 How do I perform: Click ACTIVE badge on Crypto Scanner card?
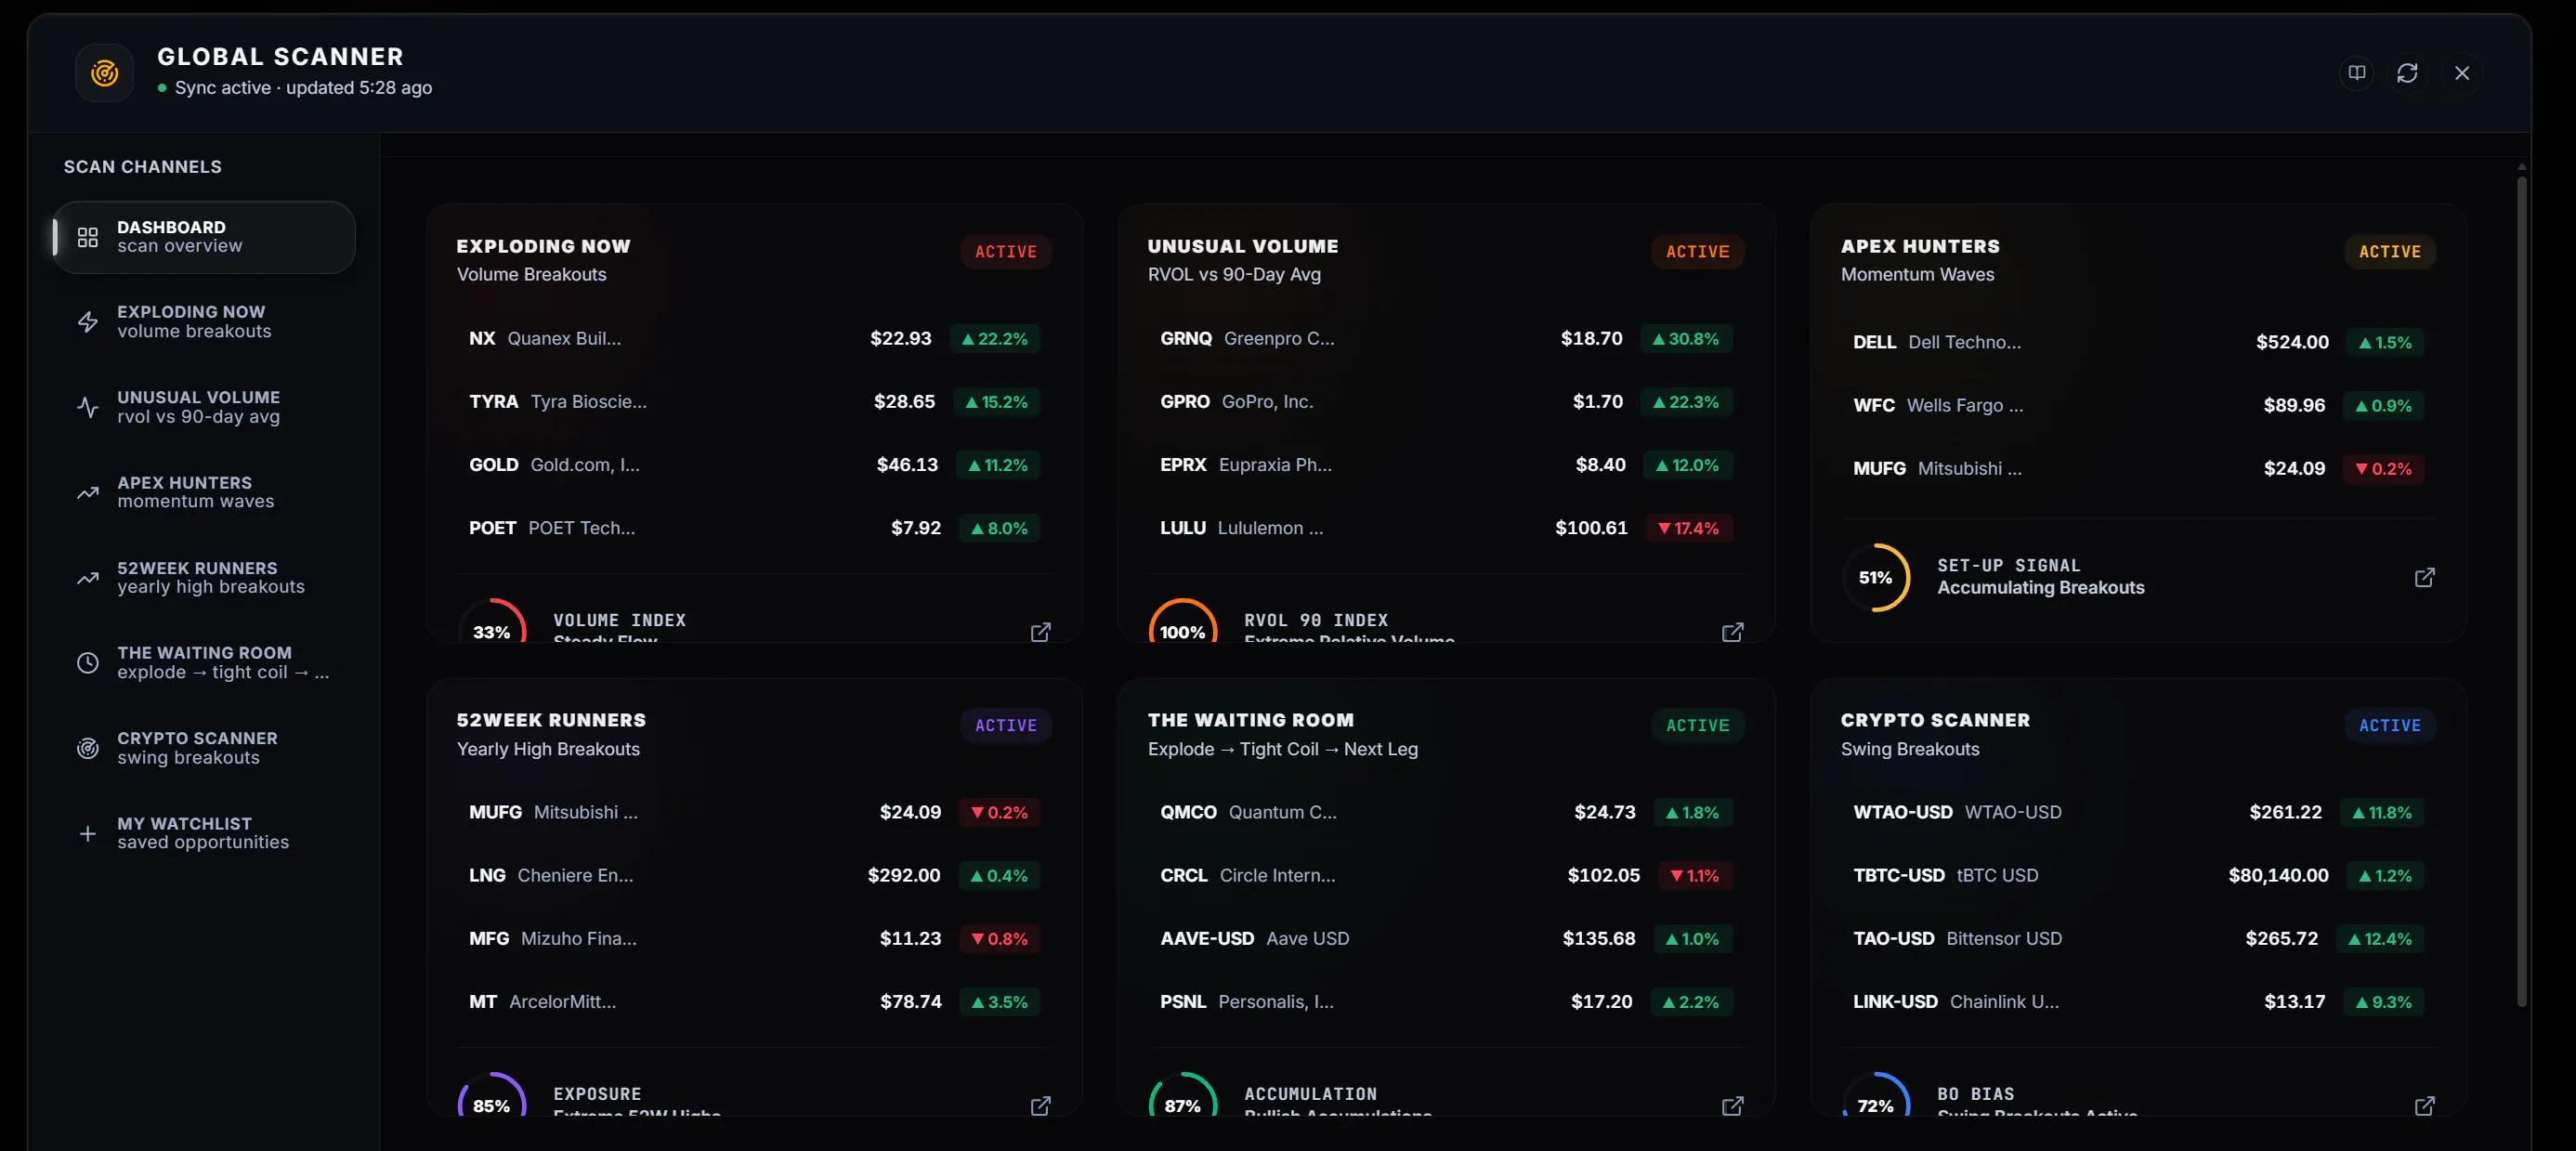click(x=2389, y=726)
